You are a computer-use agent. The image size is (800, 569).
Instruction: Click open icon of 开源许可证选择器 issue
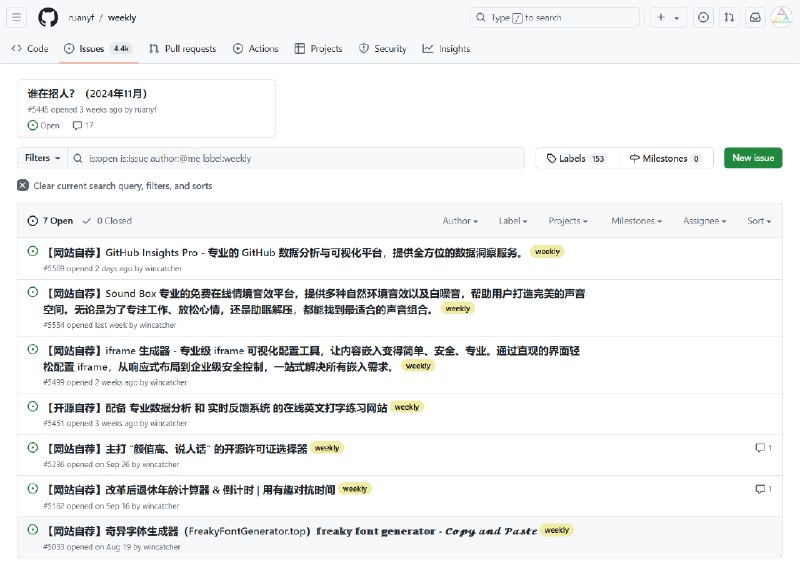pos(33,448)
